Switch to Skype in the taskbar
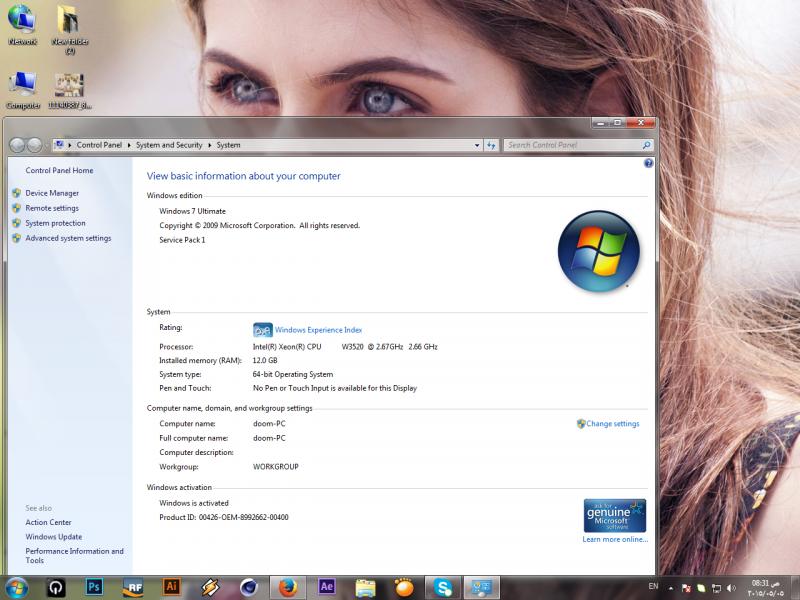Screen dimensions: 800x600 tap(443, 587)
